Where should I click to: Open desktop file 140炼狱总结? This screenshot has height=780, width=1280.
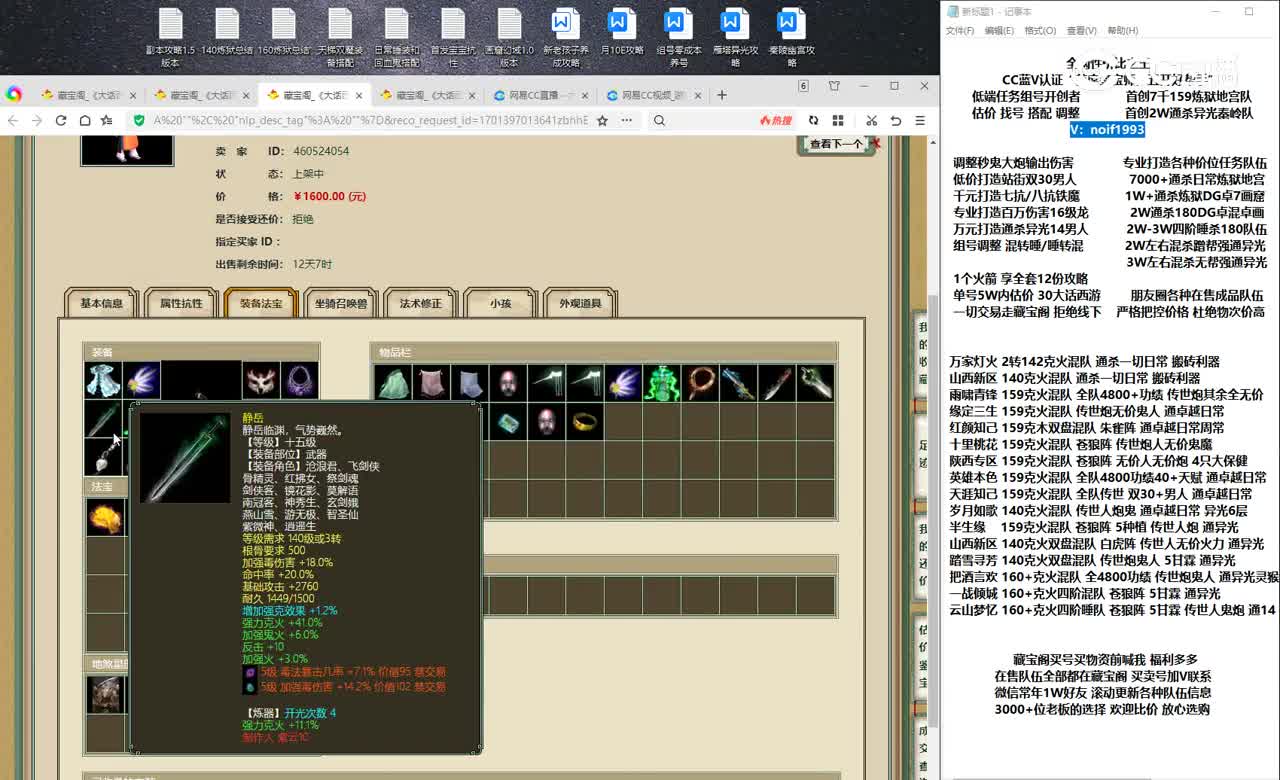(x=227, y=33)
